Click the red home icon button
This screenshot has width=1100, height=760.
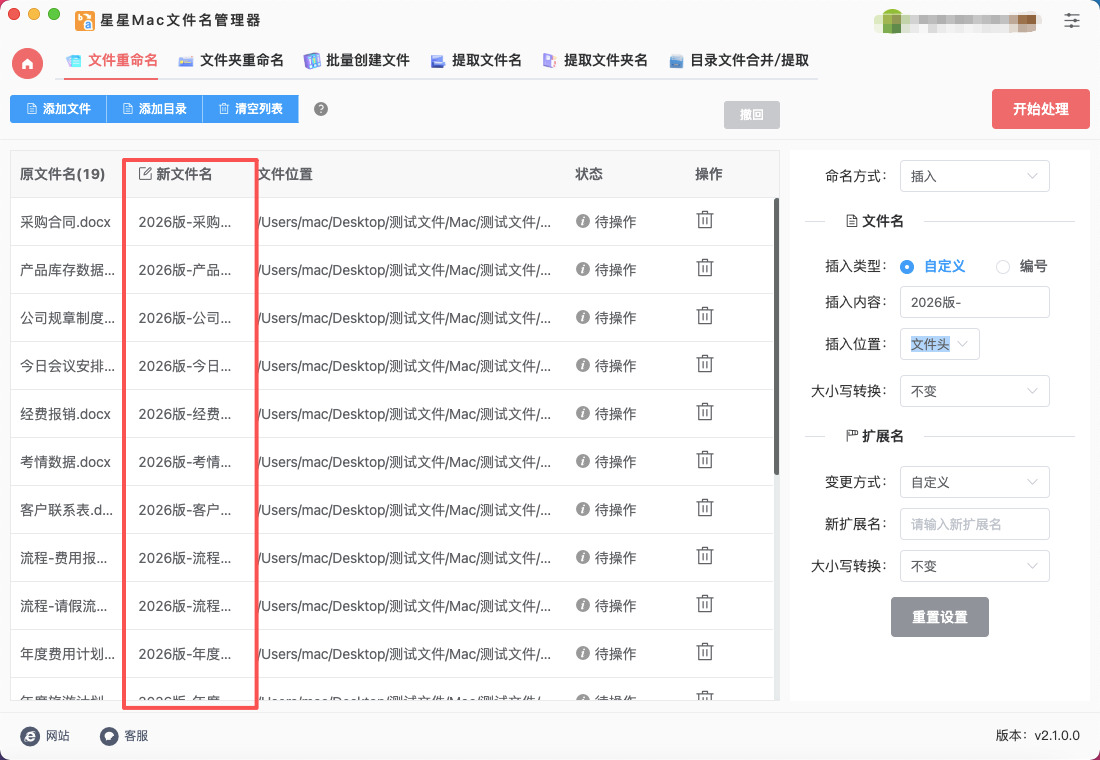[x=27, y=63]
